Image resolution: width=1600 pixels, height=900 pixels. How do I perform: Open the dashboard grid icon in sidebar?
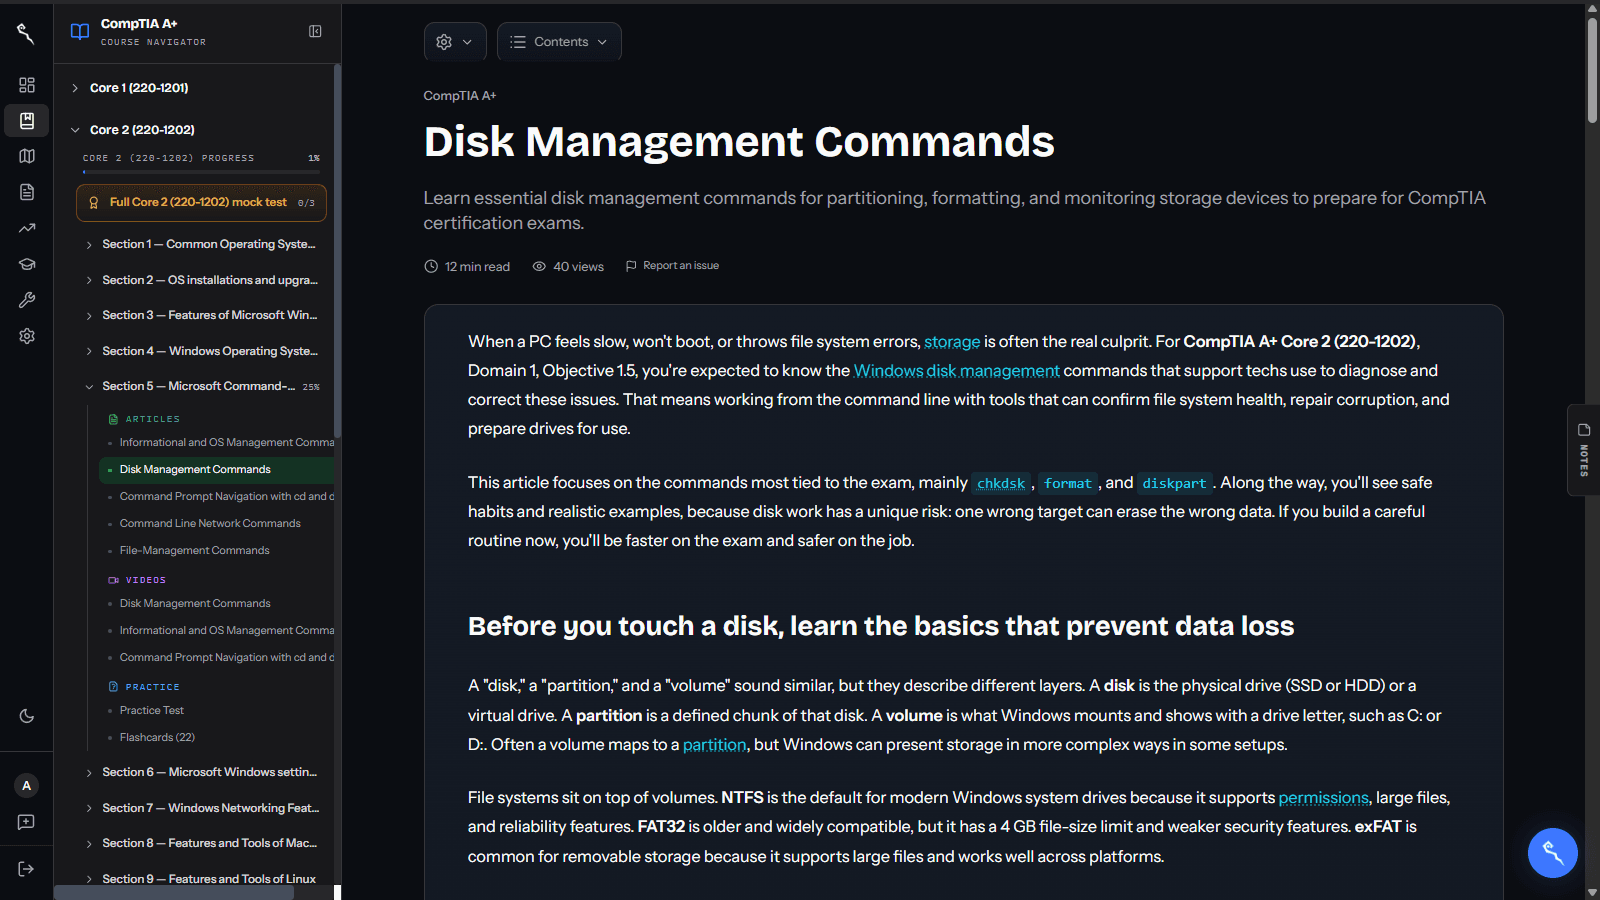[x=27, y=85]
